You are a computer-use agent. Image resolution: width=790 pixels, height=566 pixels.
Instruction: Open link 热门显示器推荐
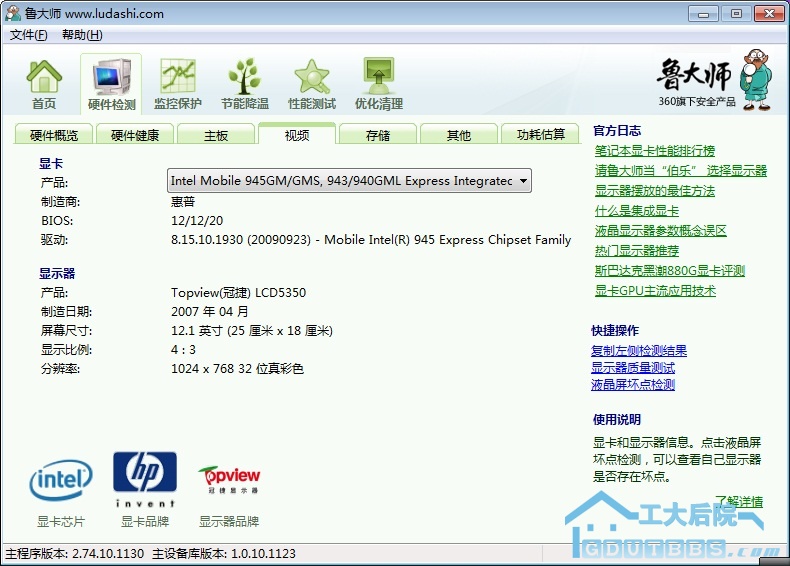(636, 250)
